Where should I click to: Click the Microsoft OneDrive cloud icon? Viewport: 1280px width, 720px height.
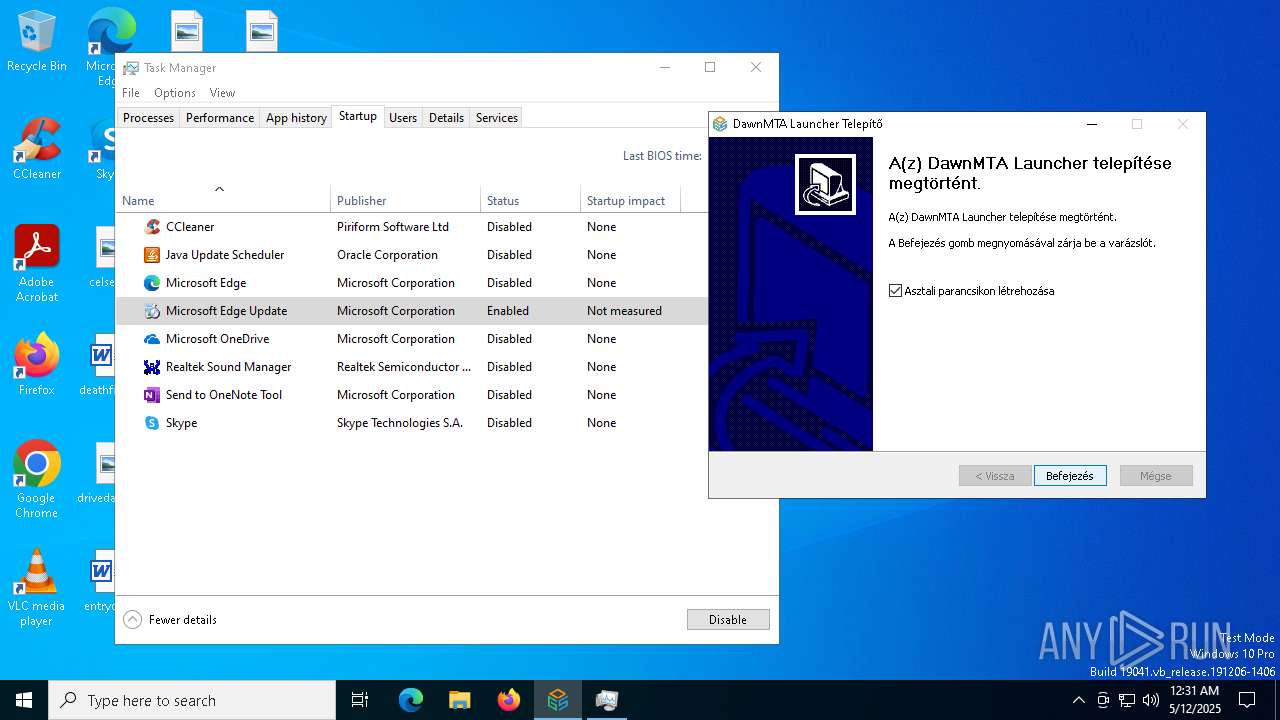[152, 339]
